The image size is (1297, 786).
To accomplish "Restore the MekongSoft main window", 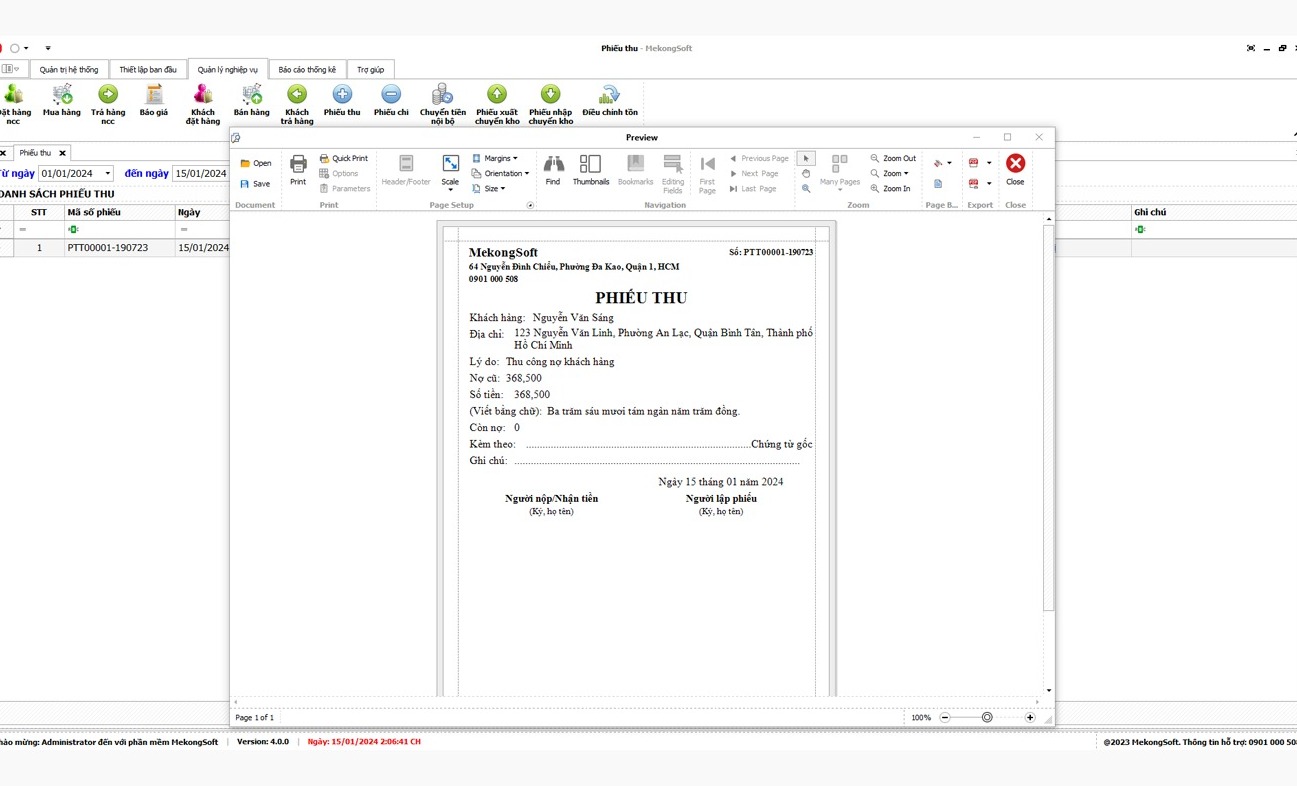I will coord(1282,48).
